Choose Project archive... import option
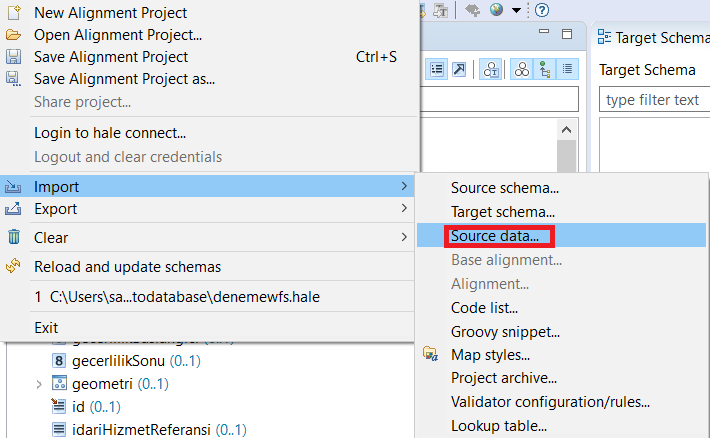Viewport: 710px width, 438px height. [504, 378]
